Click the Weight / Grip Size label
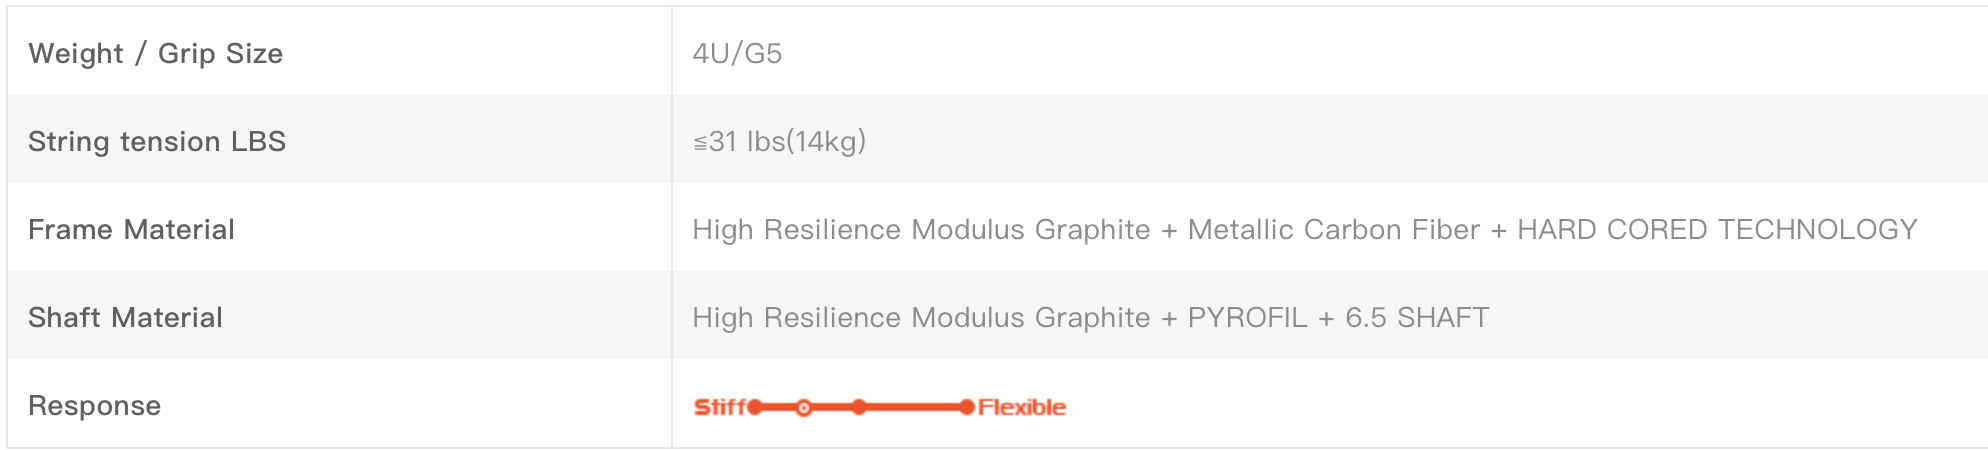 [156, 54]
